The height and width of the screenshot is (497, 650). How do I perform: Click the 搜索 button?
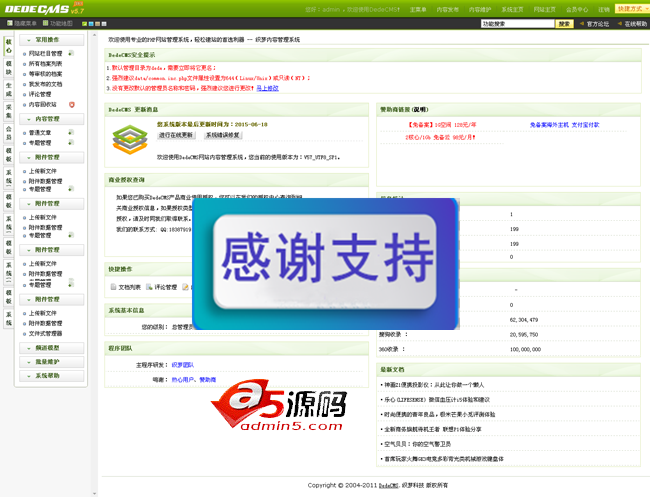click(565, 24)
